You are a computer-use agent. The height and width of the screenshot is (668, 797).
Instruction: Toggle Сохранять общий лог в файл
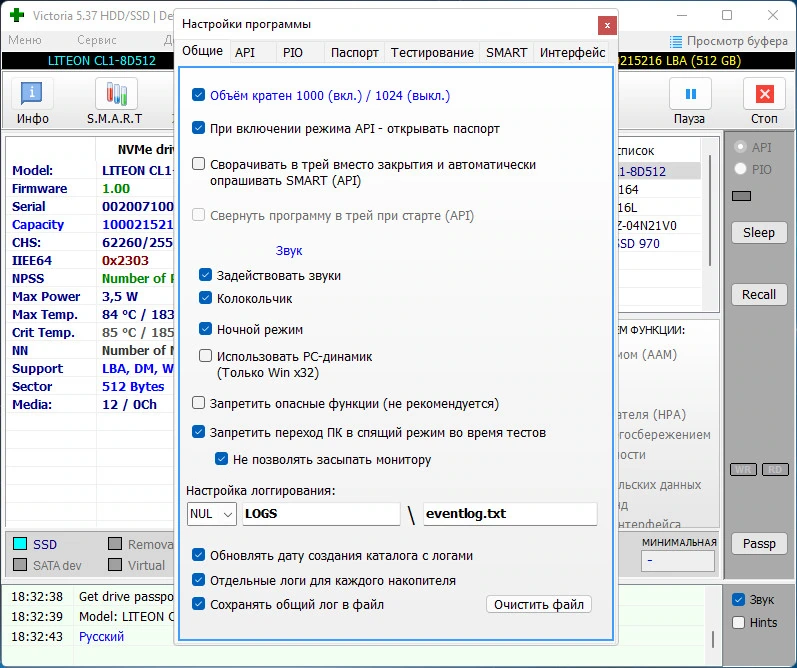(x=198, y=604)
